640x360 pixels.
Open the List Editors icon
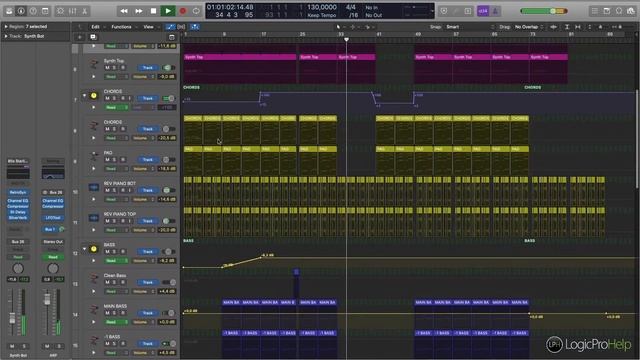pyautogui.click(x=595, y=11)
